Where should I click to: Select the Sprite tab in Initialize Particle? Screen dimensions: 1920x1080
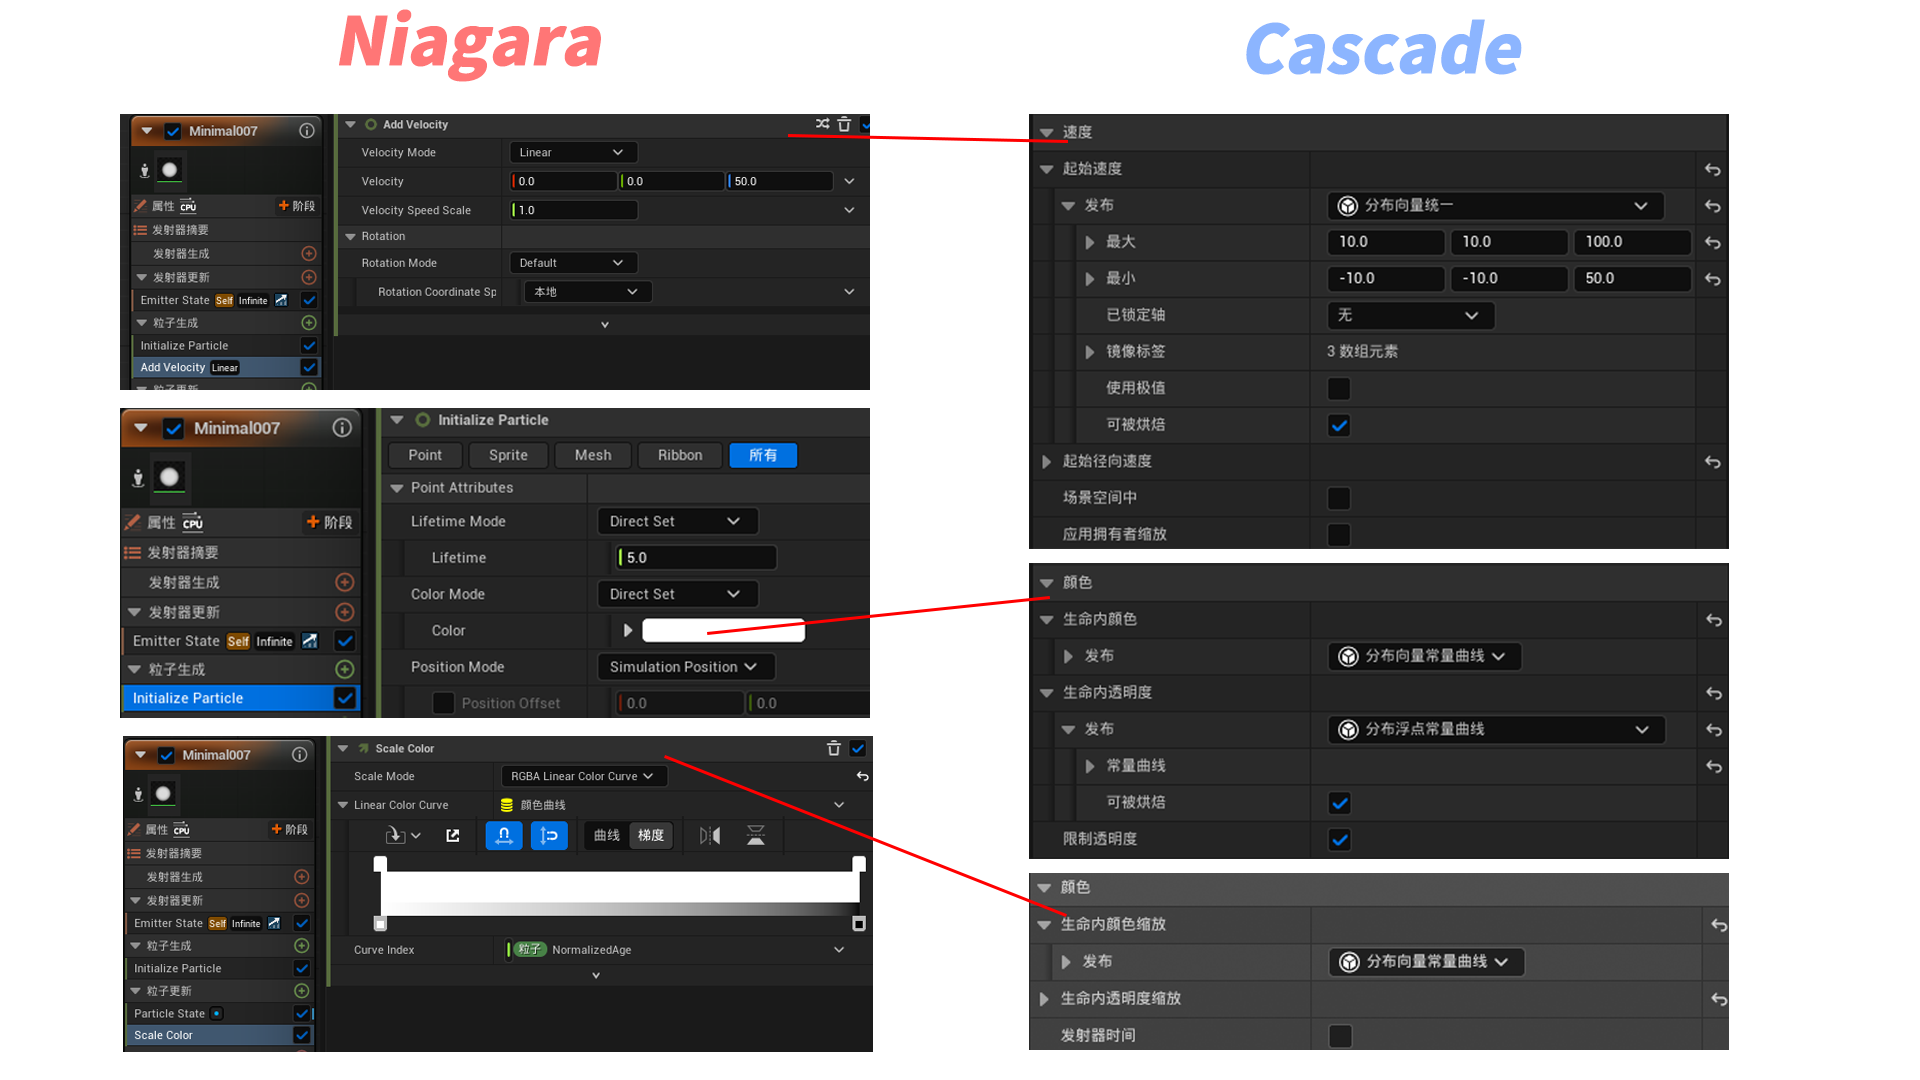point(508,455)
